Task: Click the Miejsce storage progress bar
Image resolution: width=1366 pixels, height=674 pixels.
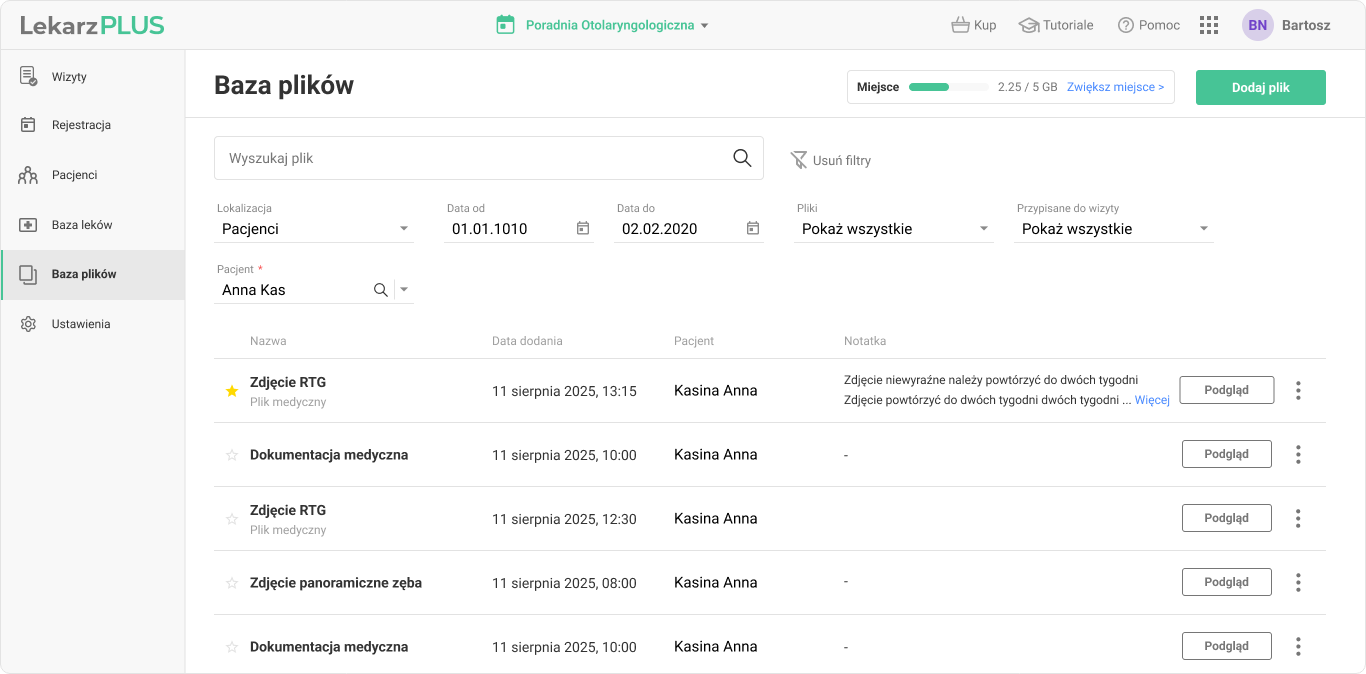Action: 948,87
